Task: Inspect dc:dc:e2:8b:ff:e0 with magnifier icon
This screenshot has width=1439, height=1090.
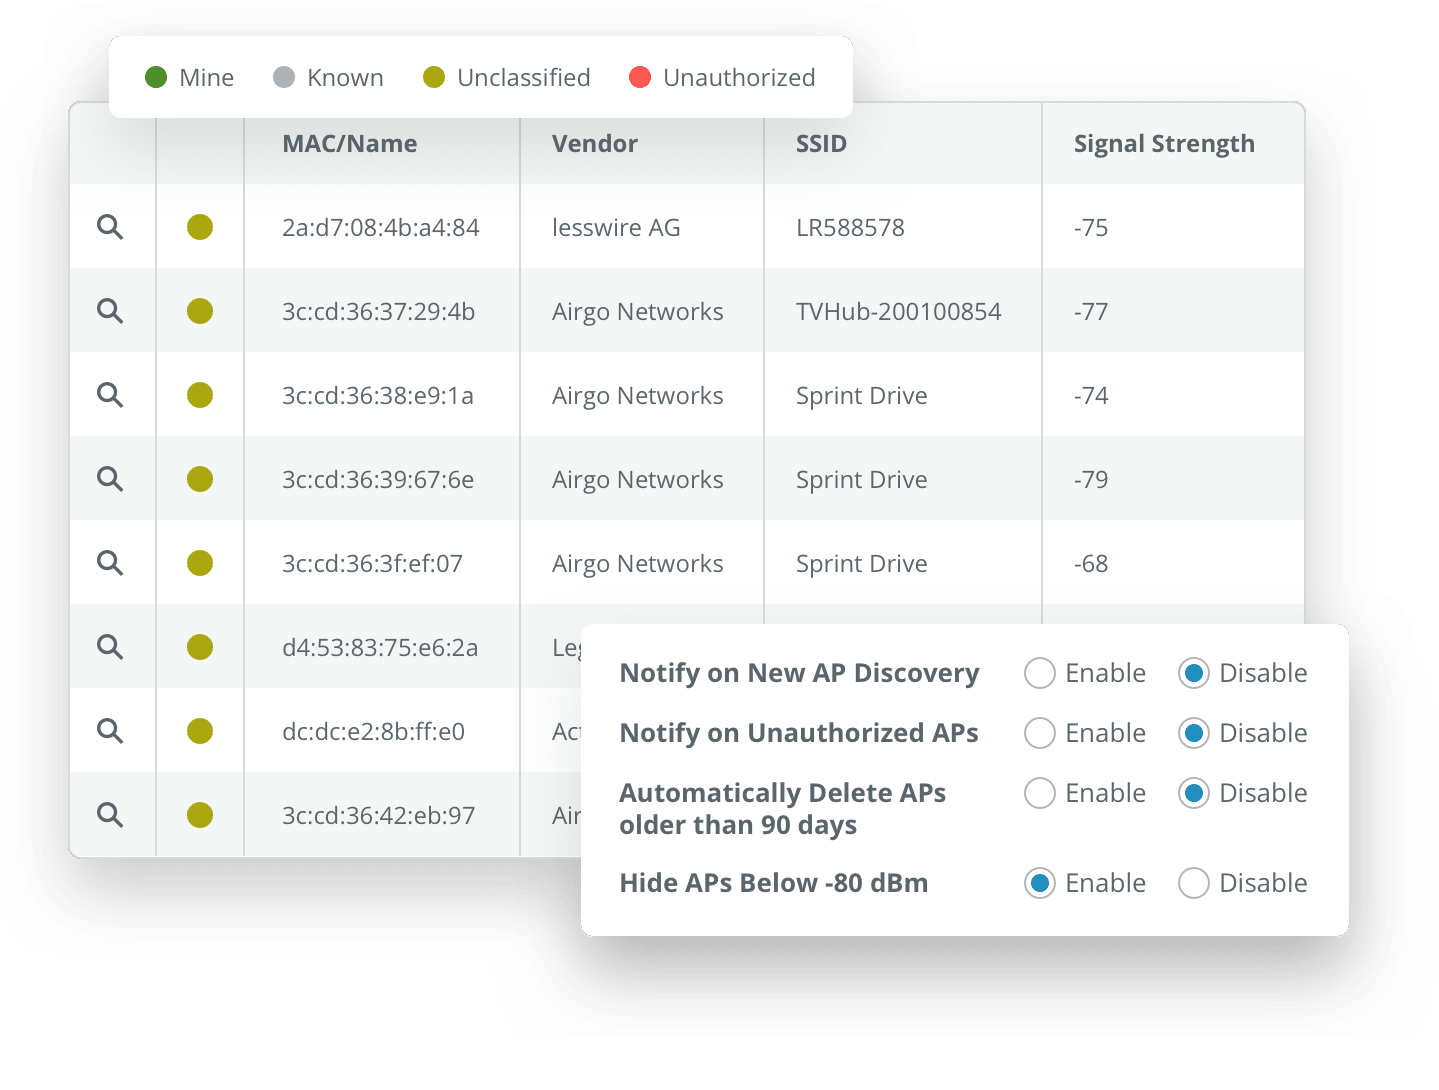Action: (110, 731)
